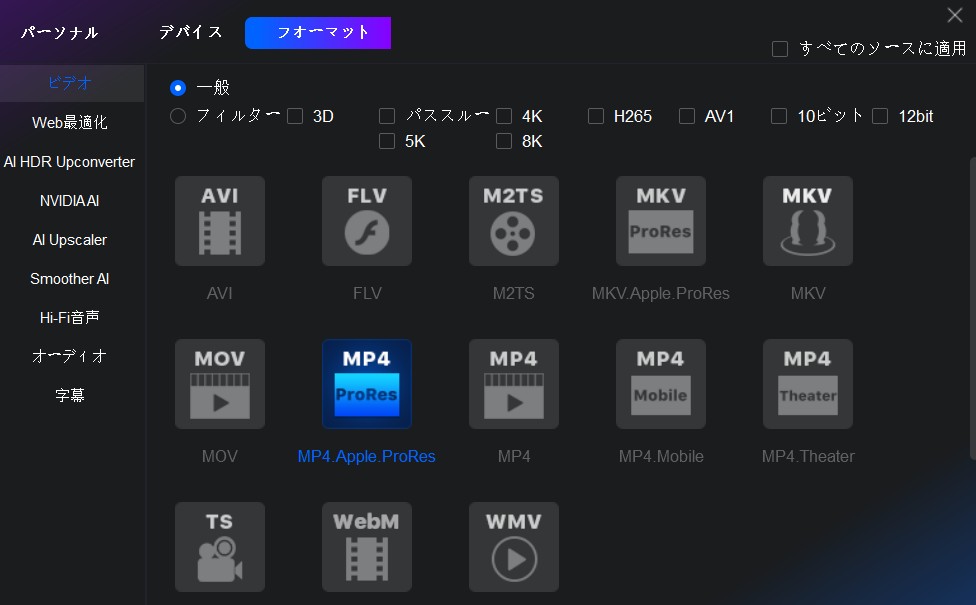This screenshot has height=605, width=976.
Task: Pick the MP4 Theater format icon
Action: 808,384
